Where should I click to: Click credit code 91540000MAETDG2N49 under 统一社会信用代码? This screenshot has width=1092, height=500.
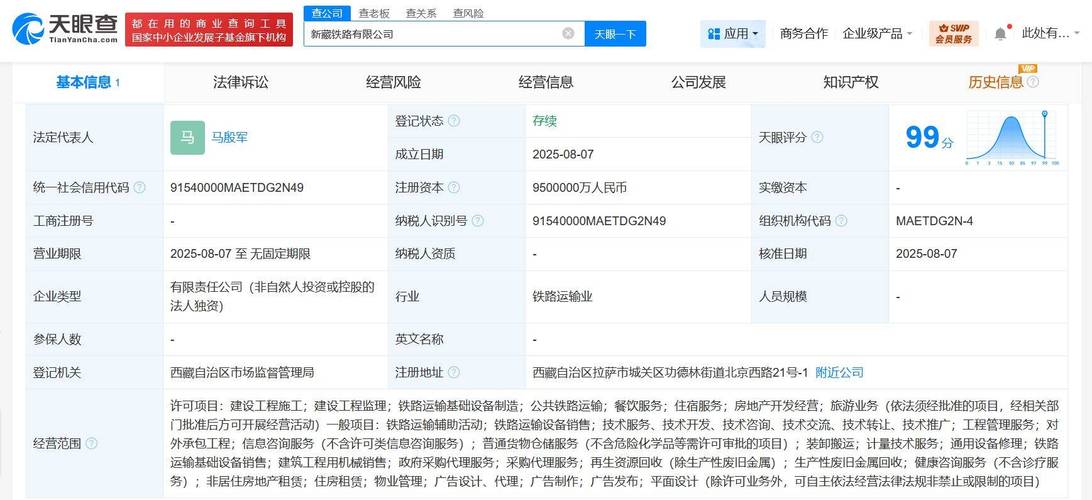click(237, 188)
